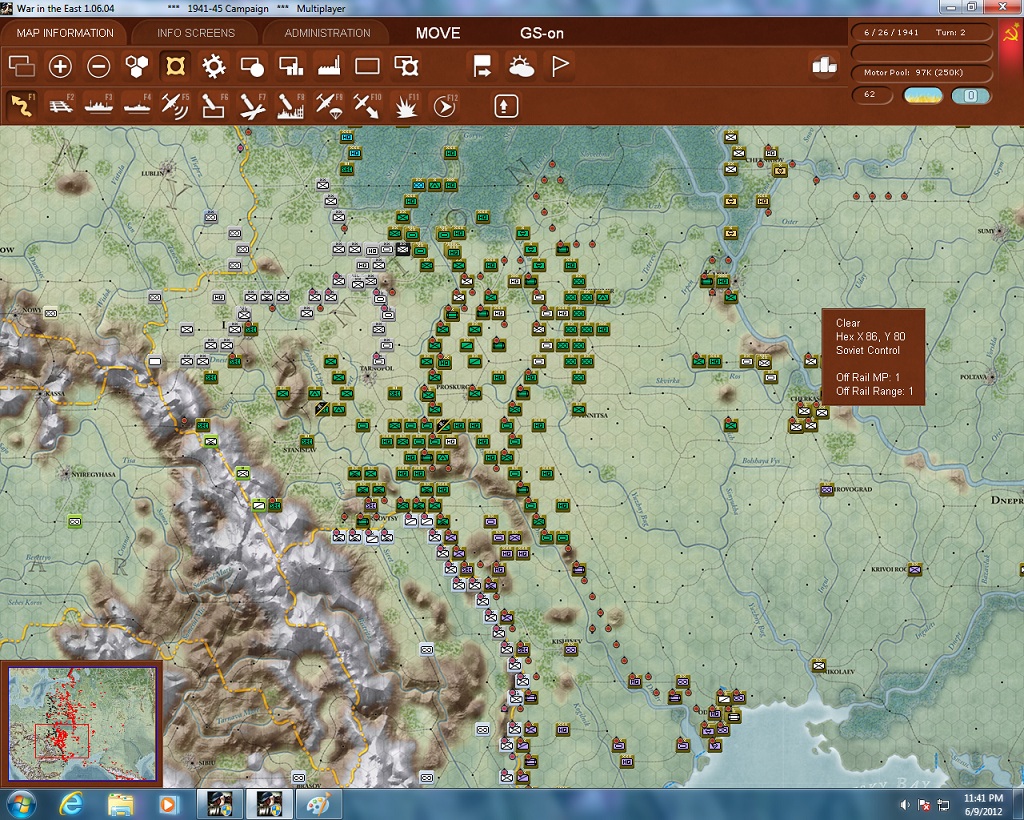This screenshot has height=820, width=1024.
Task: Open Windows Start button
Action: point(20,804)
